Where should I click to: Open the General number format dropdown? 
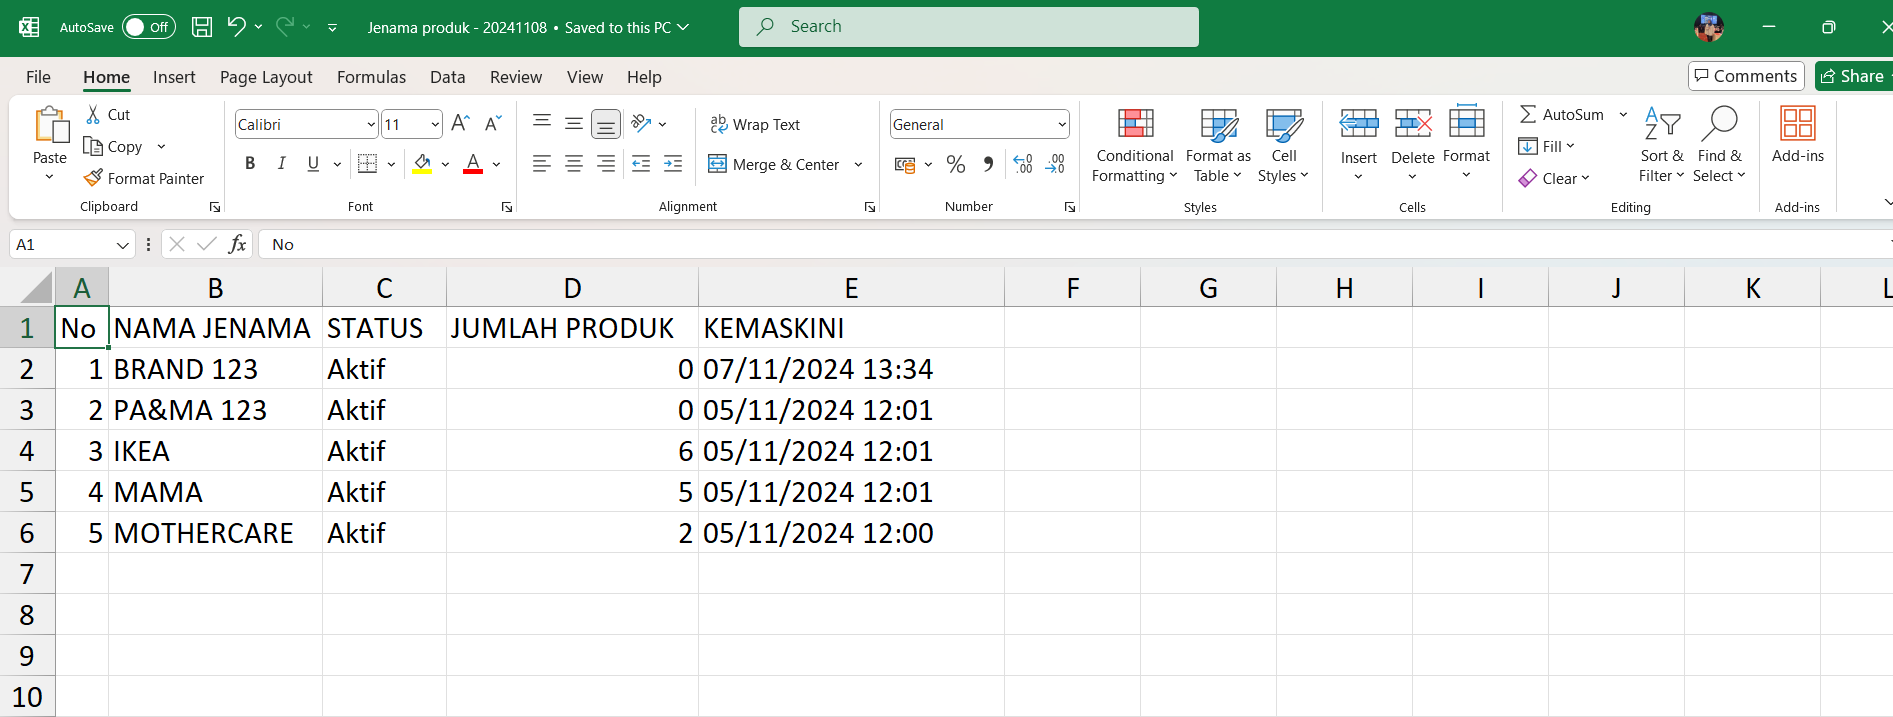click(1061, 124)
